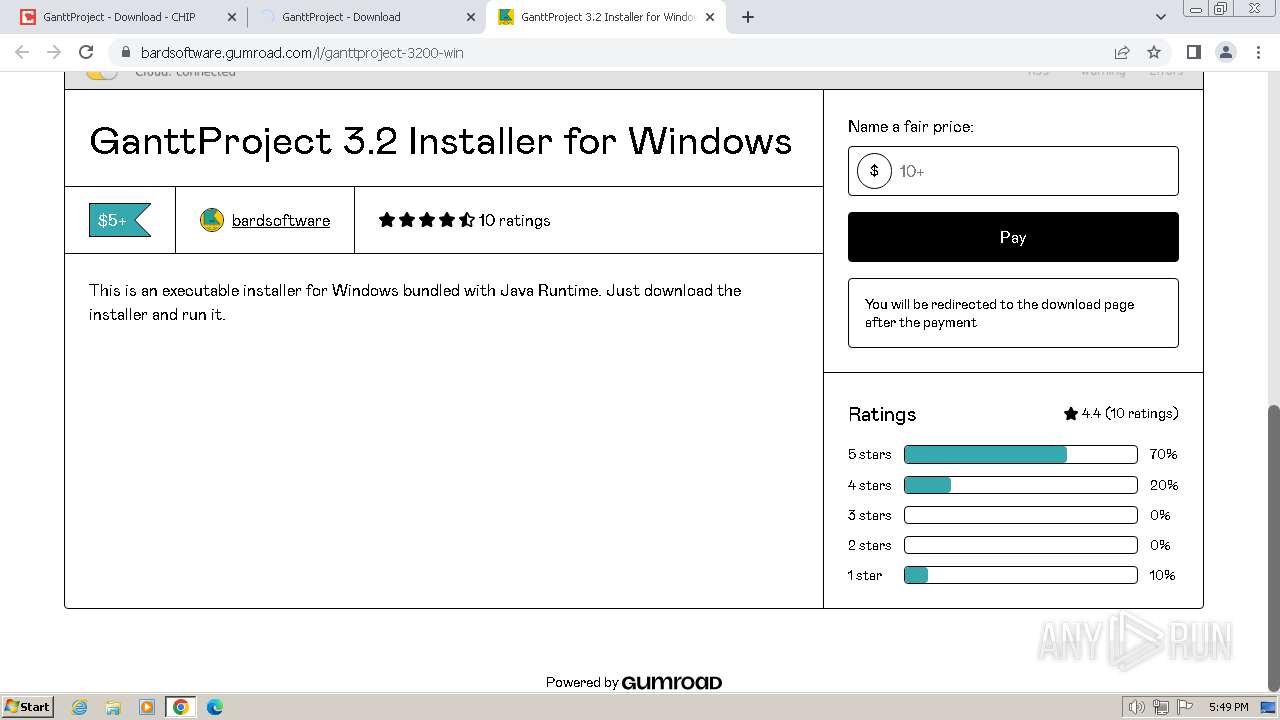
Task: Click the 4 stars rating bar
Action: (x=1021, y=485)
